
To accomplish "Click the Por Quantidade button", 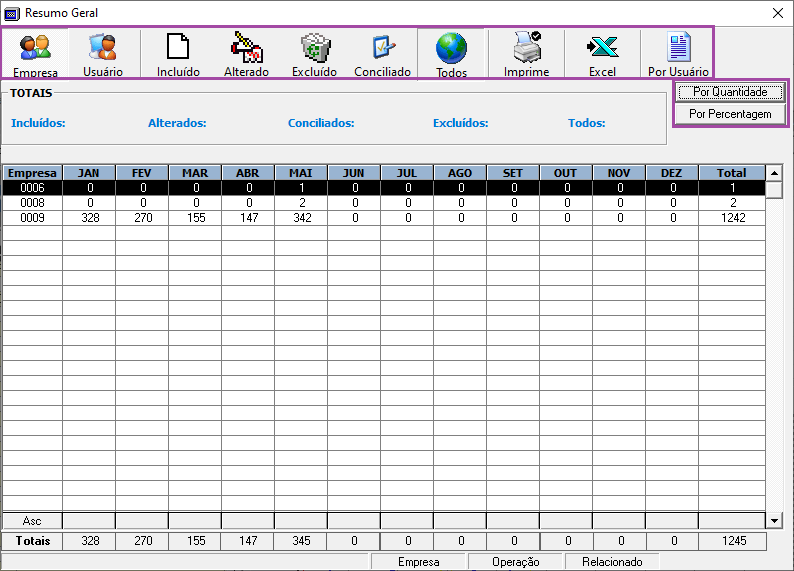I will [x=730, y=92].
